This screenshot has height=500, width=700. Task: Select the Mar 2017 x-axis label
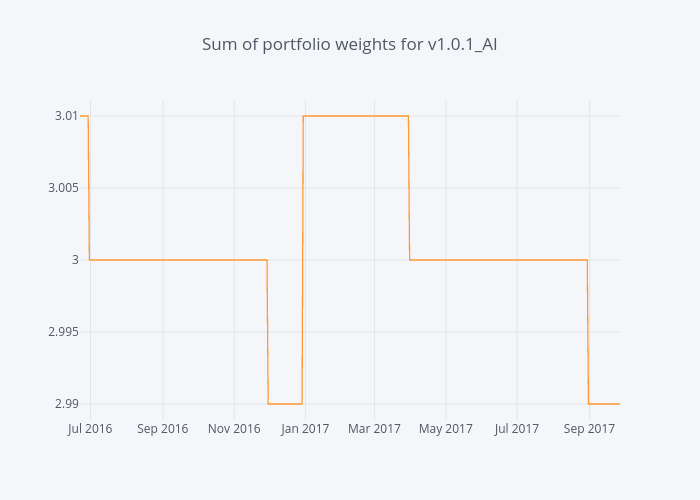pyautogui.click(x=374, y=429)
